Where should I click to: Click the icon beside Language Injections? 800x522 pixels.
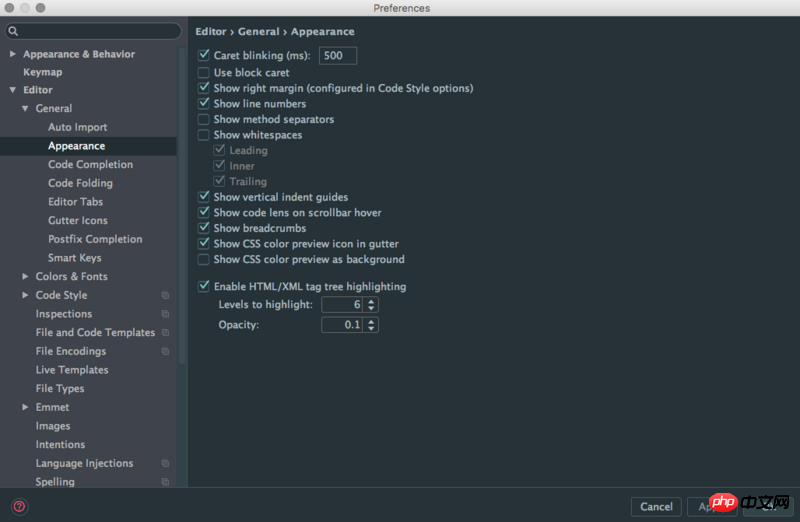165,463
